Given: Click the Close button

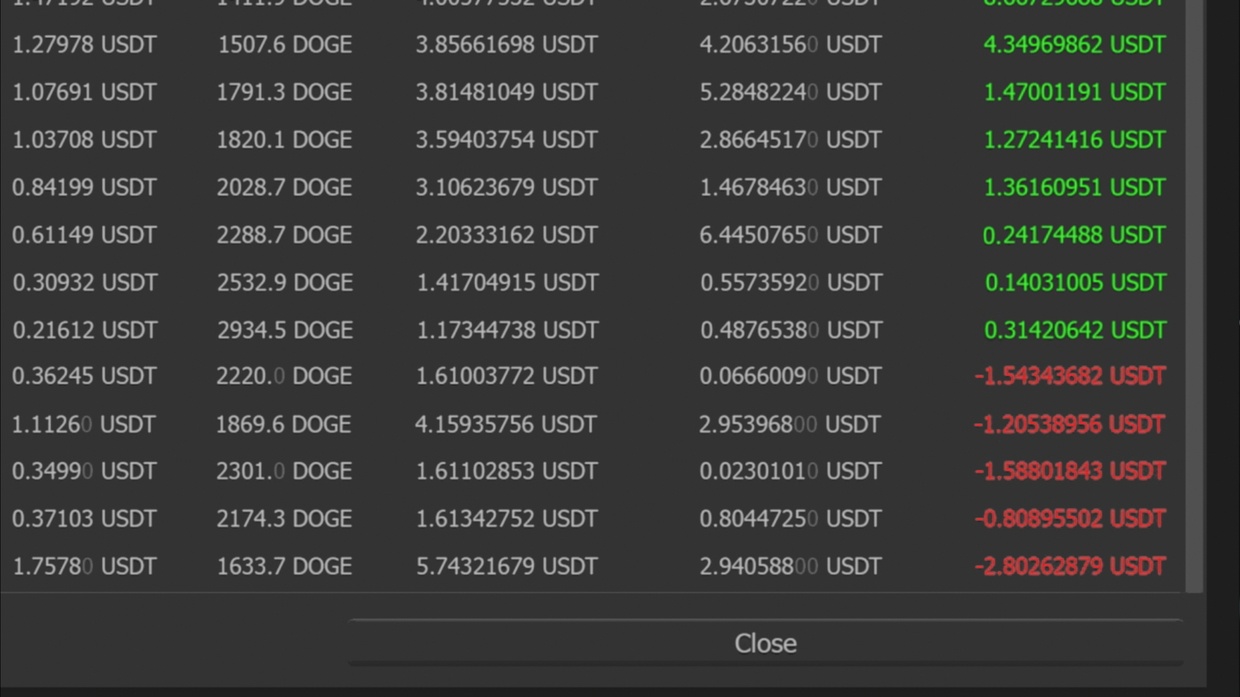Looking at the screenshot, I should coord(765,643).
